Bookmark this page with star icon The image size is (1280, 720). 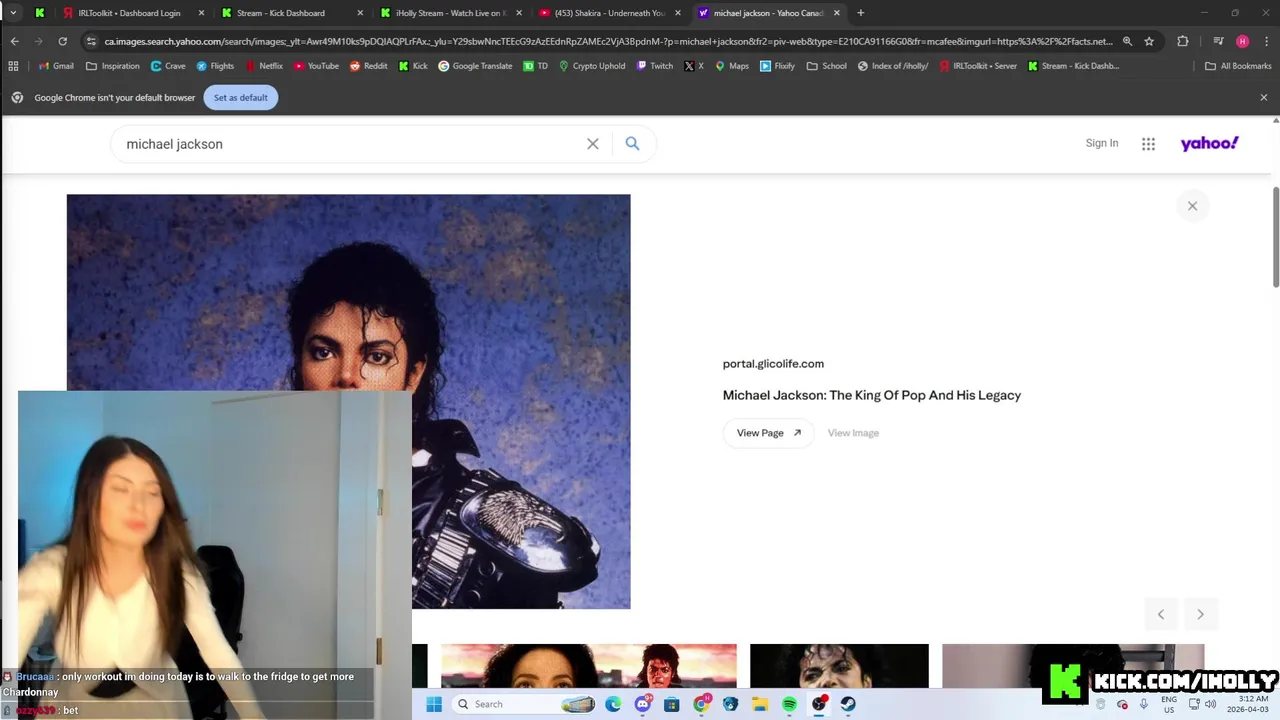tap(1149, 41)
